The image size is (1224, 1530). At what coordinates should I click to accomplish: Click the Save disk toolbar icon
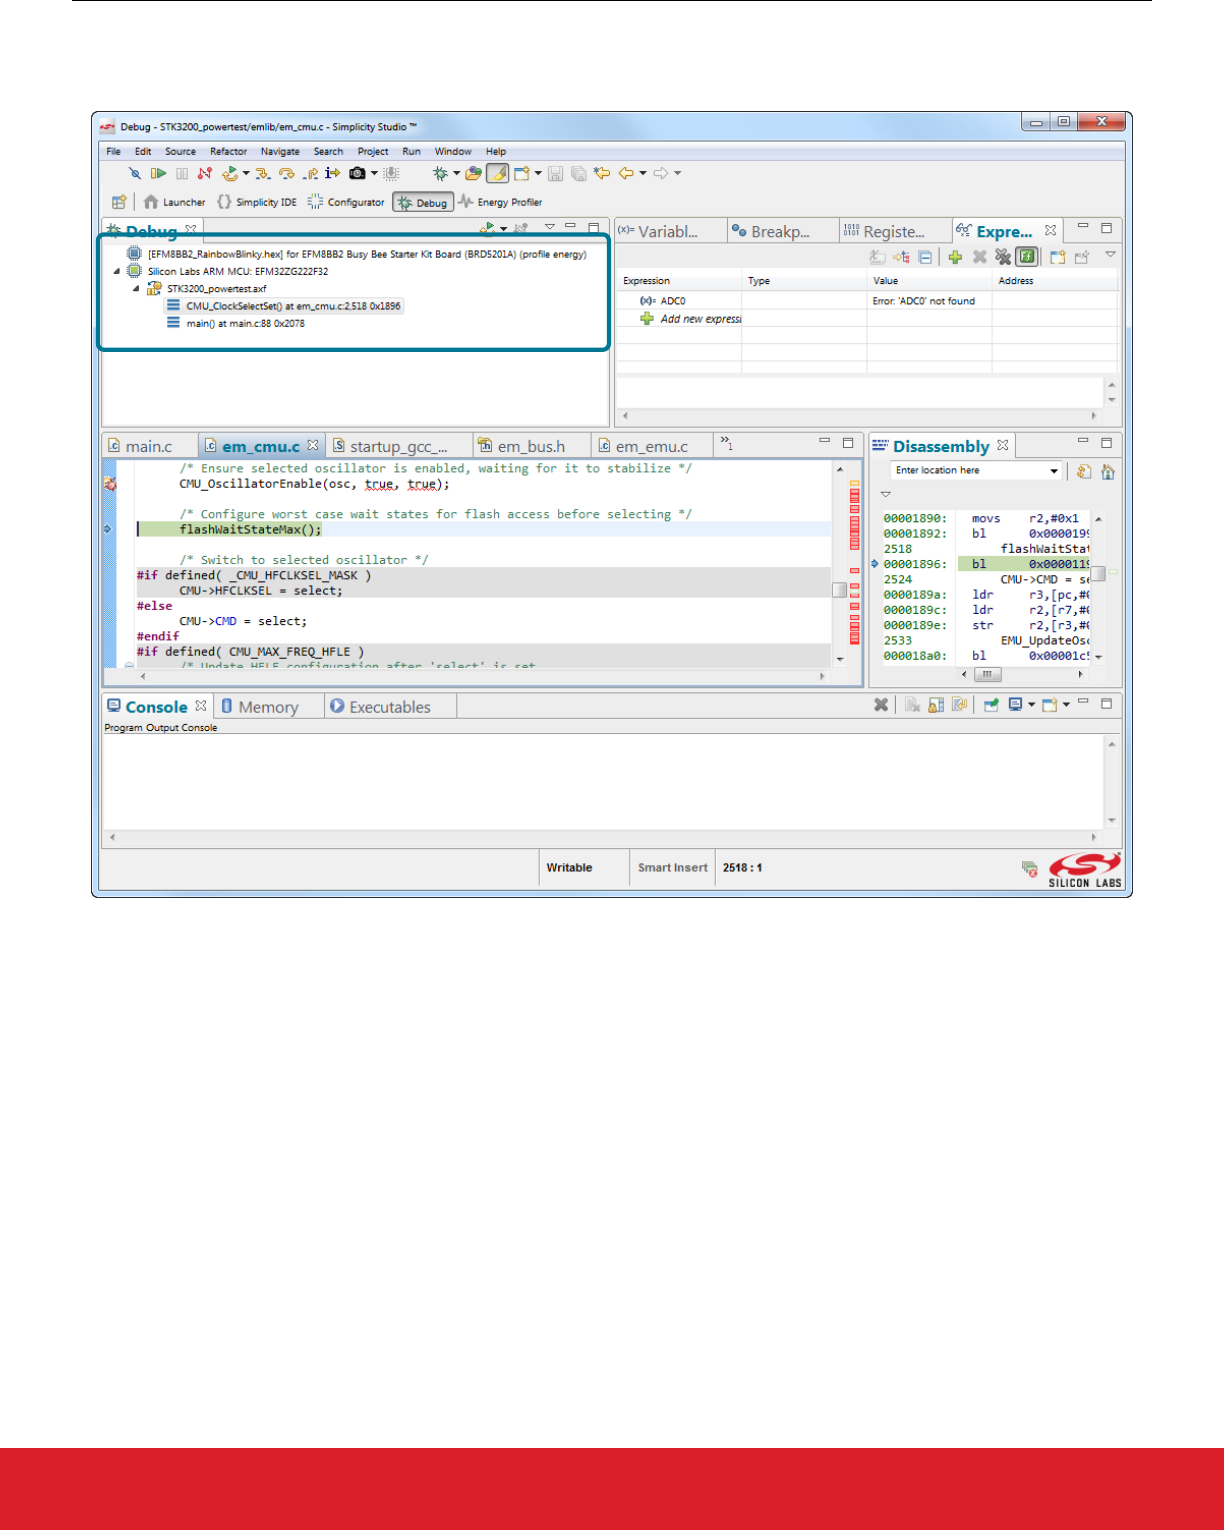[x=555, y=173]
